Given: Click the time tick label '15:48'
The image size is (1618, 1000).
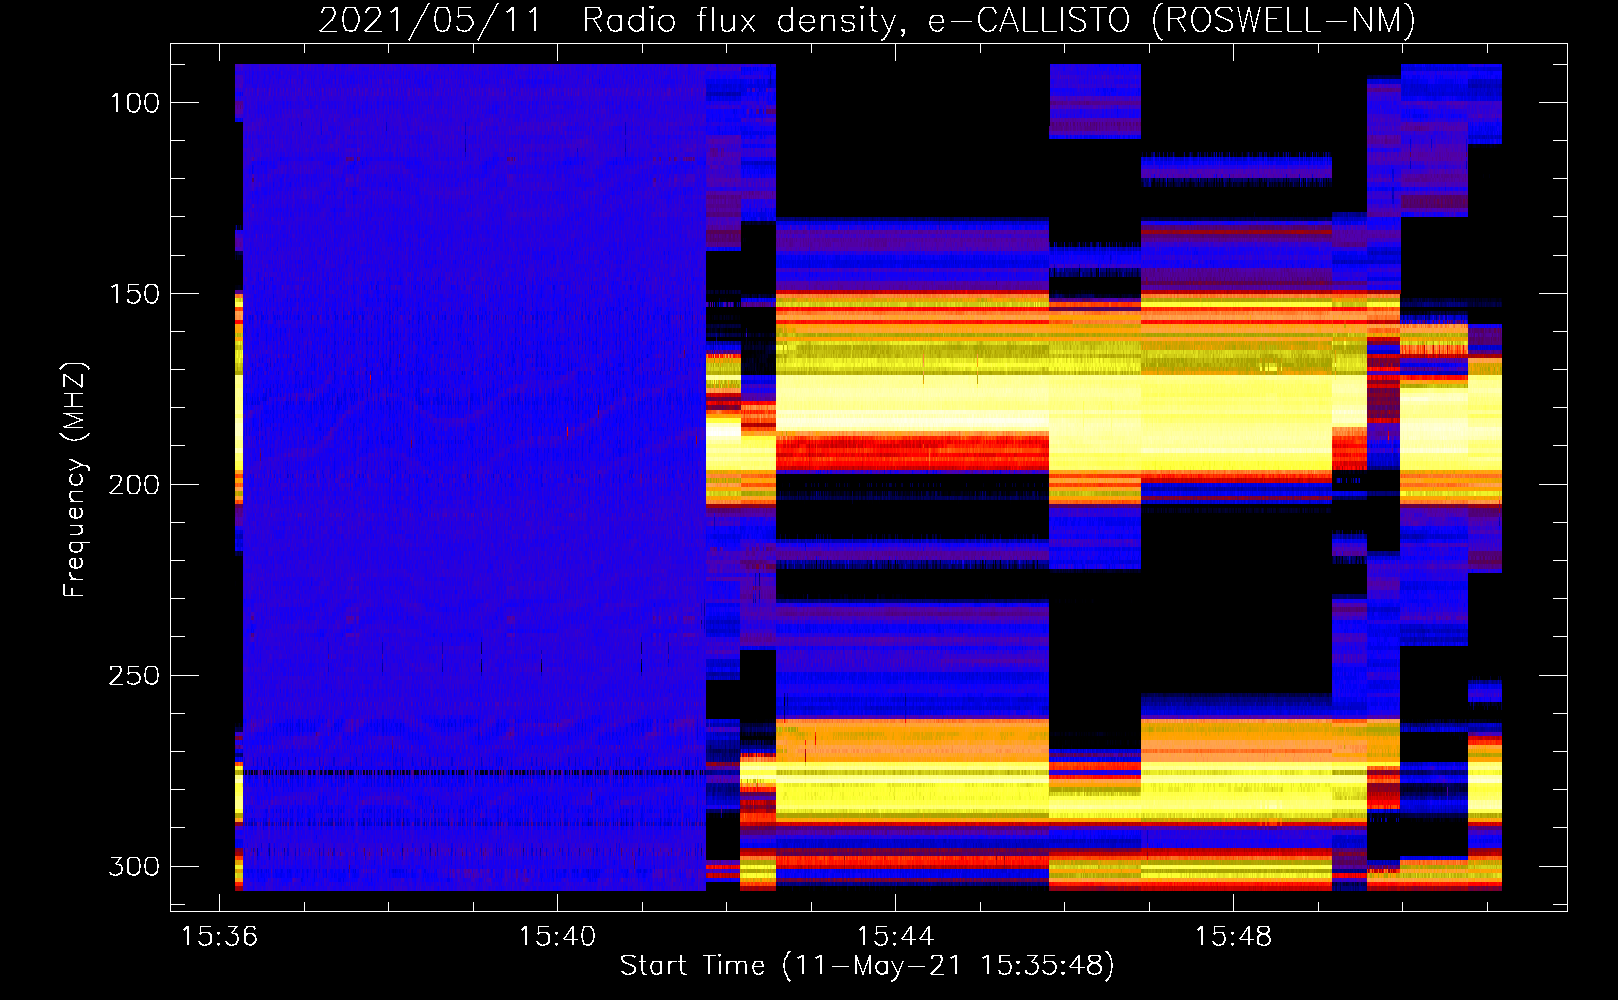Looking at the screenshot, I should tap(1233, 937).
